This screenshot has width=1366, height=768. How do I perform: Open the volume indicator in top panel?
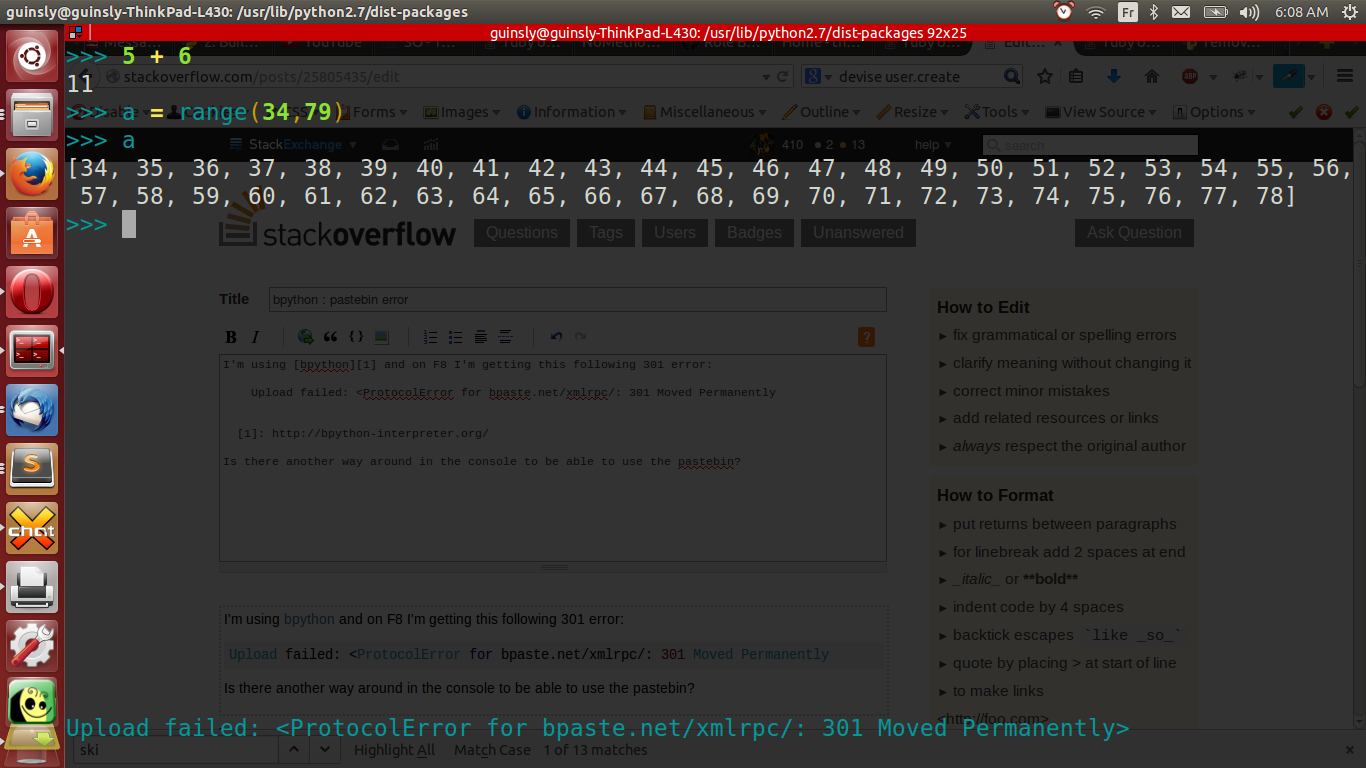click(x=1249, y=12)
